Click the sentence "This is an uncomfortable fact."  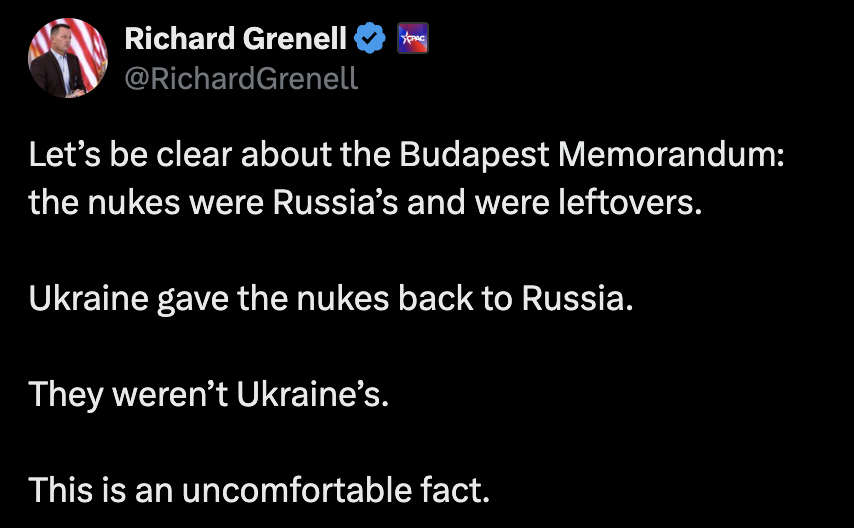click(260, 490)
